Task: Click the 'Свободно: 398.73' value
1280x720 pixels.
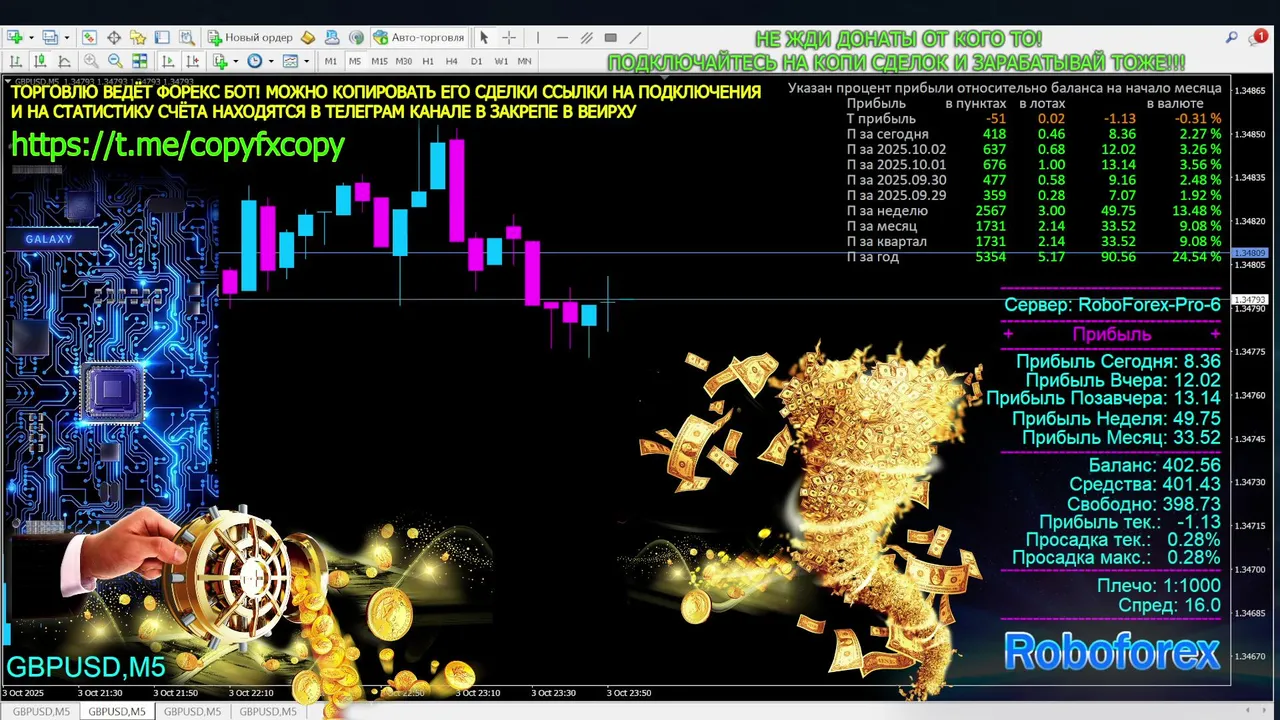Action: coord(1144,504)
